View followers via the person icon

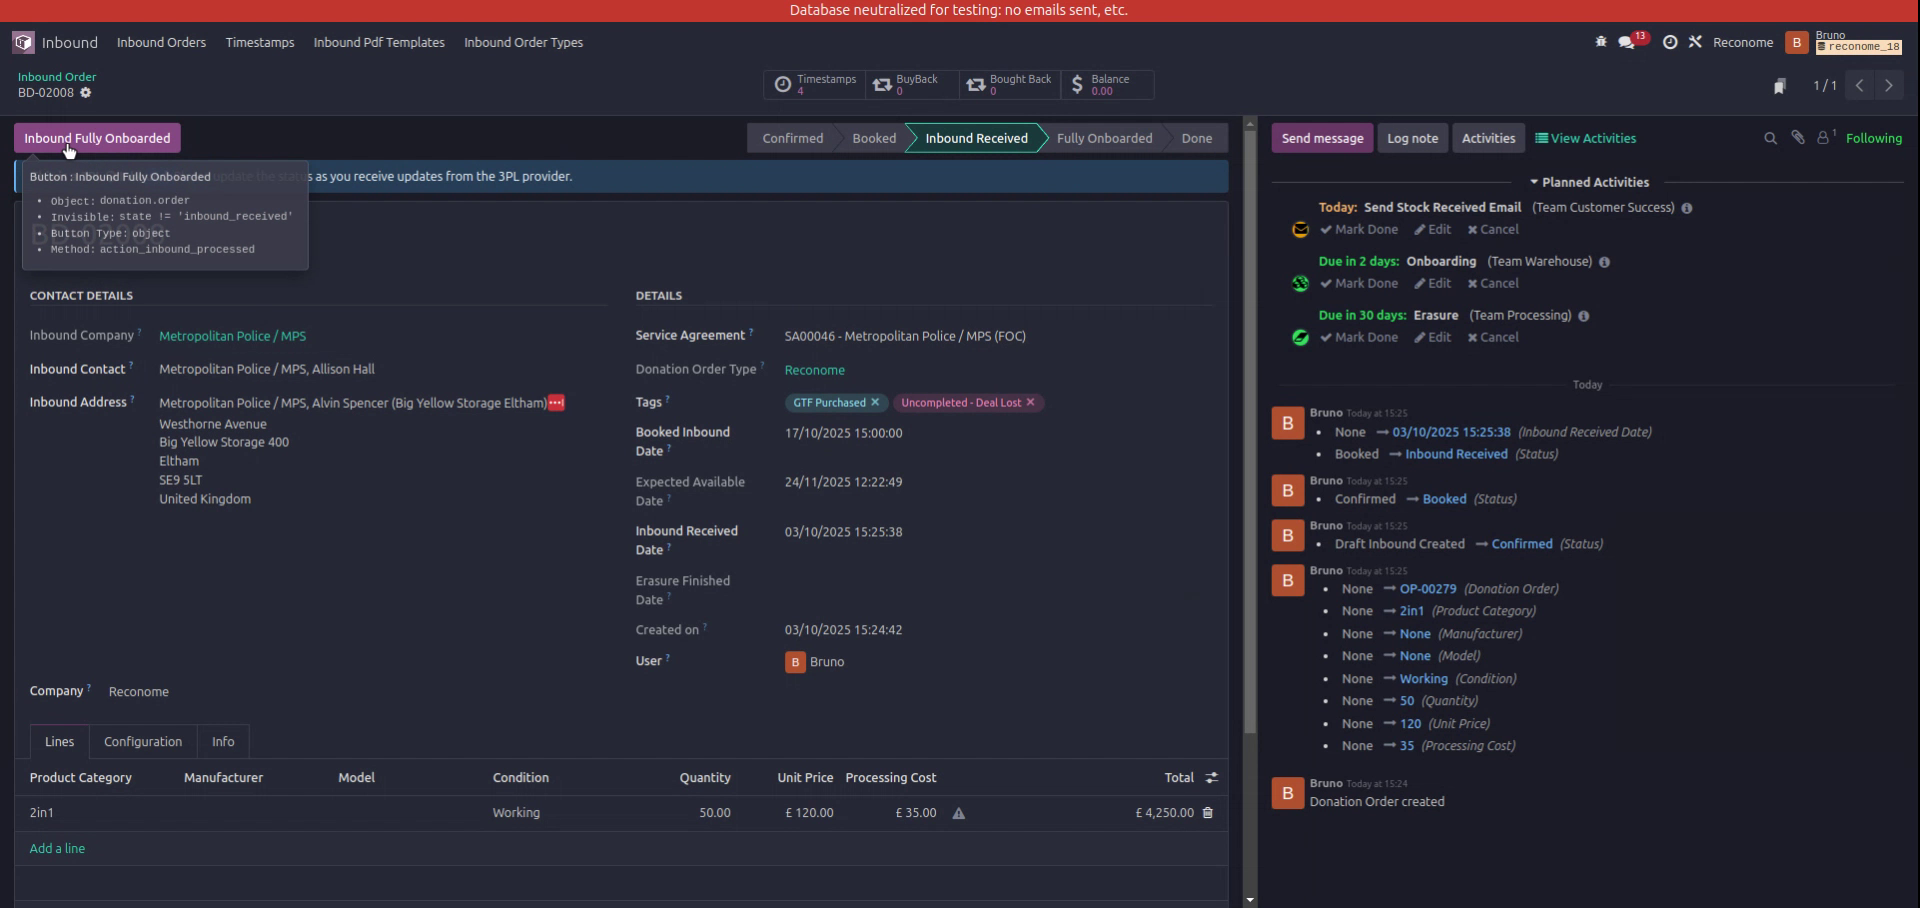[1823, 138]
